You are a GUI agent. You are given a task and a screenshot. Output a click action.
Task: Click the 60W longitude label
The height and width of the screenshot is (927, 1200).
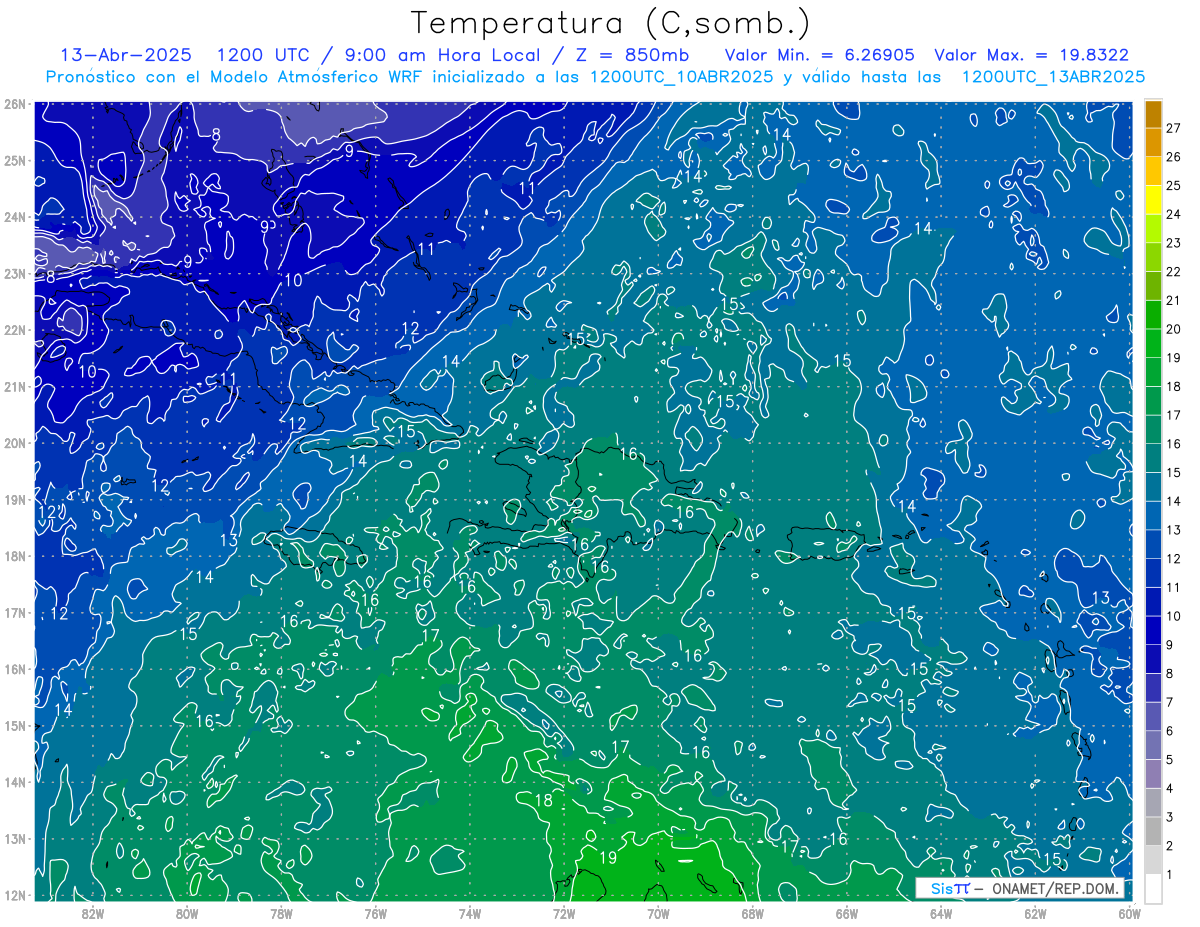1129,913
